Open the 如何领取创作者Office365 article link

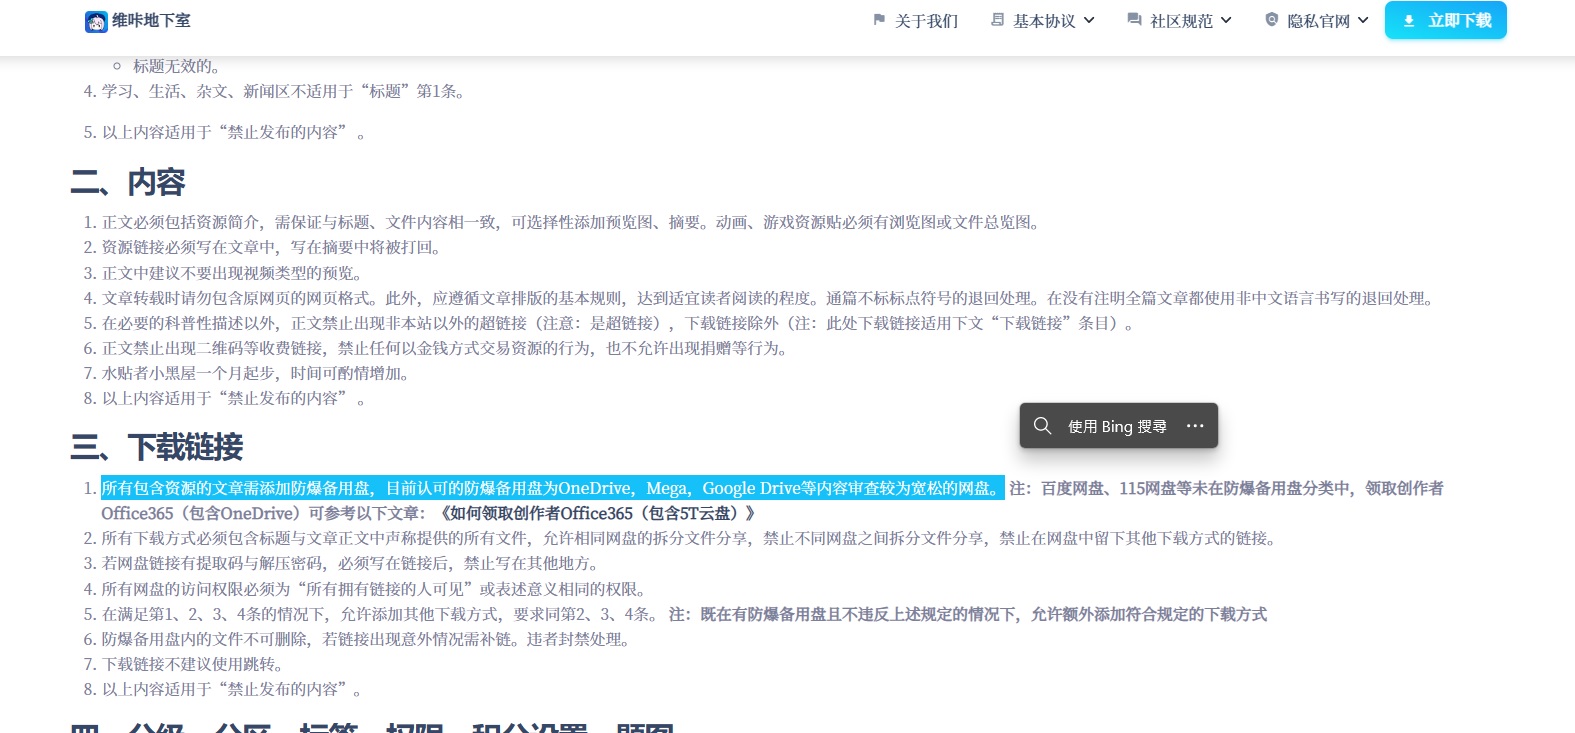597,513
